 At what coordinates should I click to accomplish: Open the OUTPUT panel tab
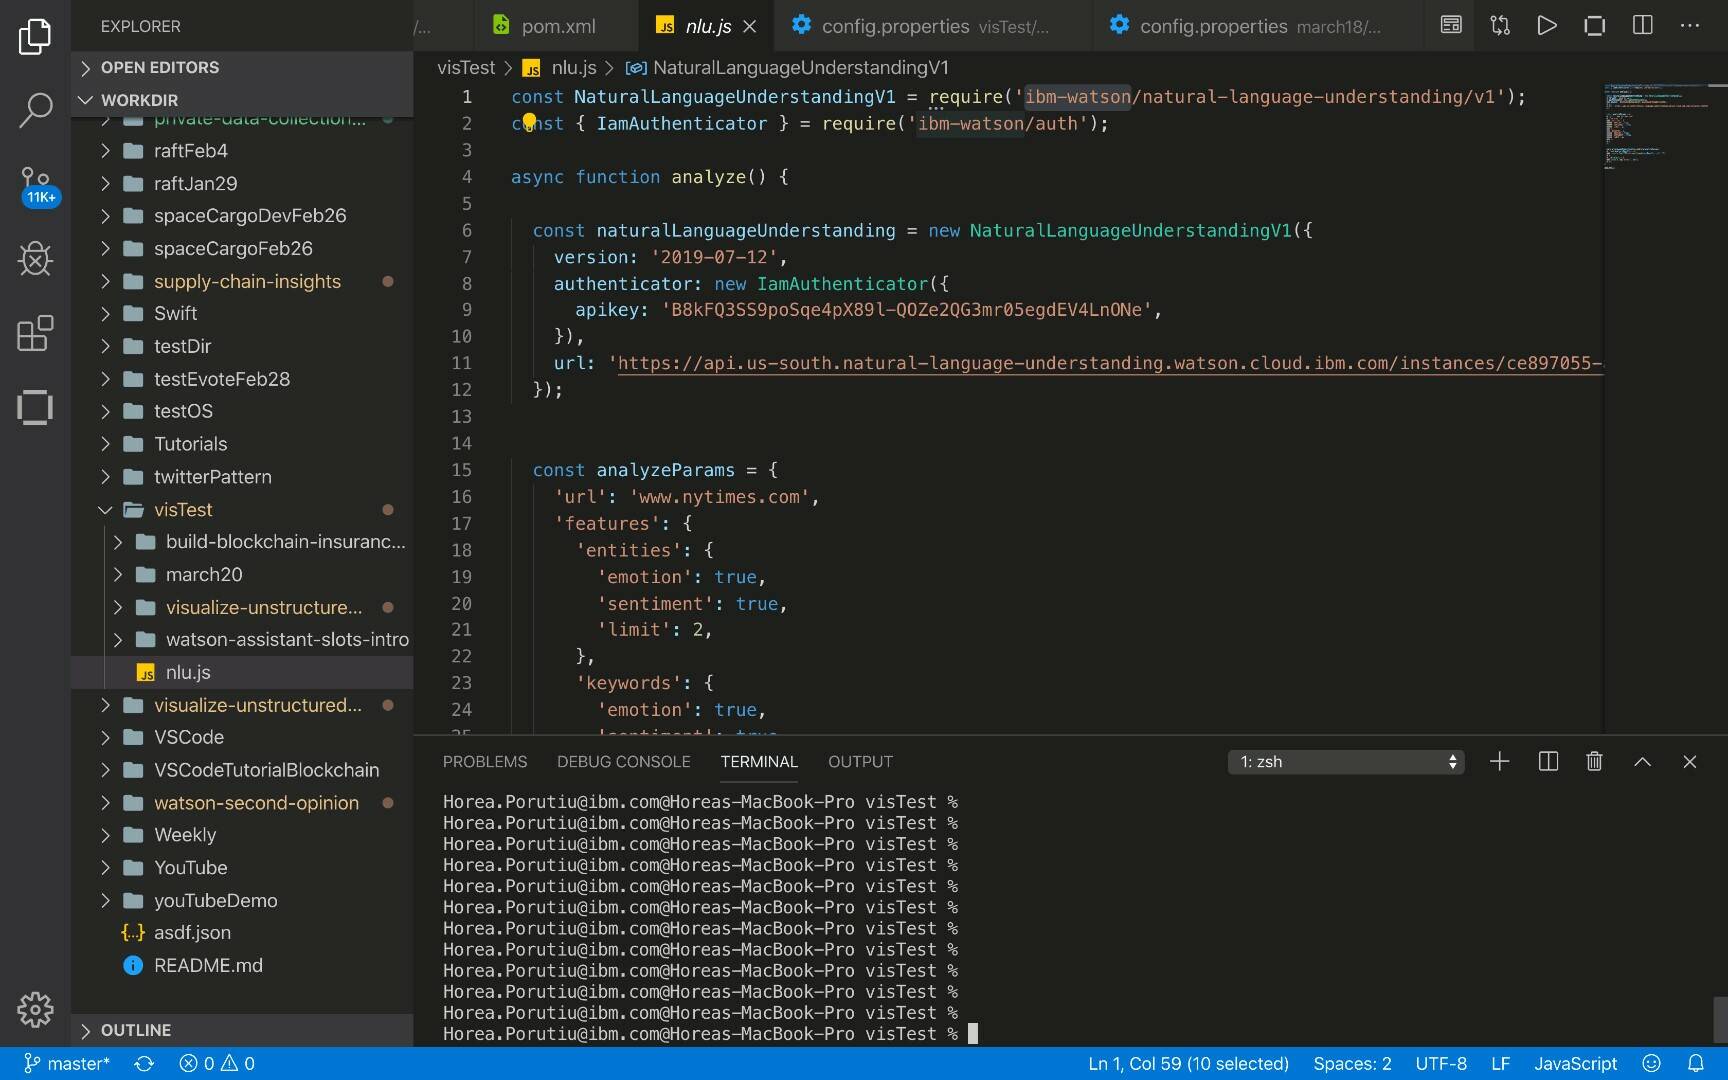[x=860, y=762]
